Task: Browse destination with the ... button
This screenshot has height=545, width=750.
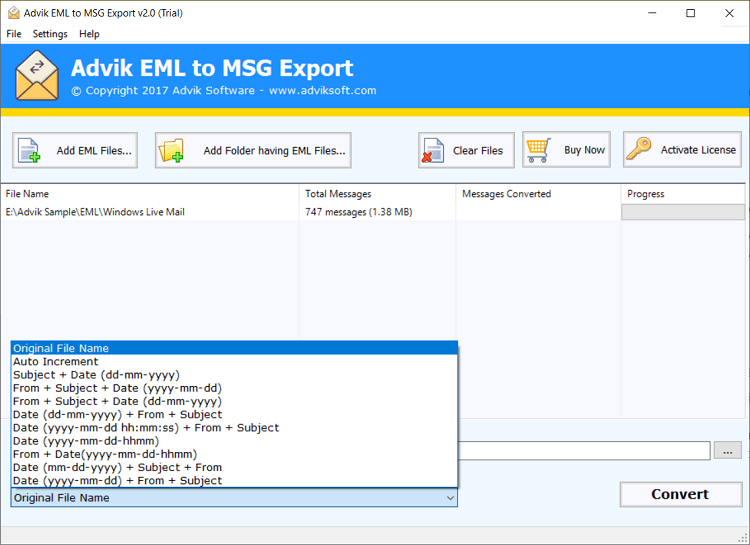Action: 728,451
